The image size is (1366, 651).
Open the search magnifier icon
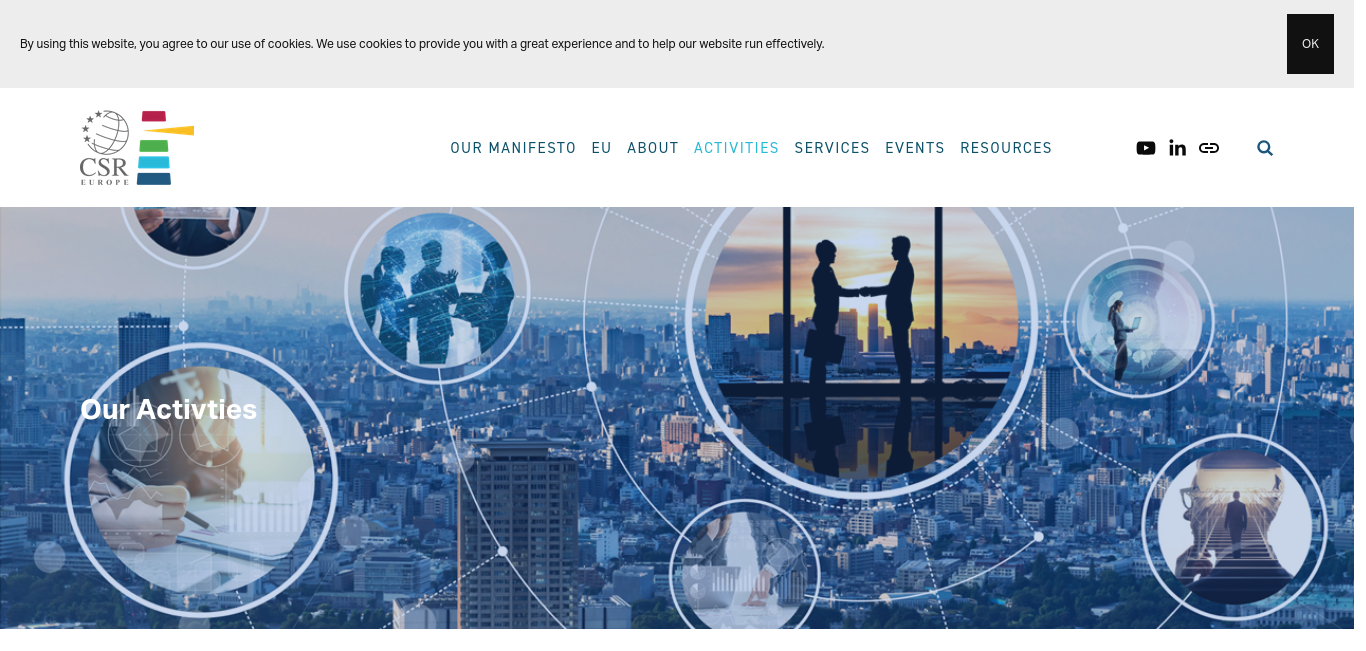pyautogui.click(x=1265, y=148)
